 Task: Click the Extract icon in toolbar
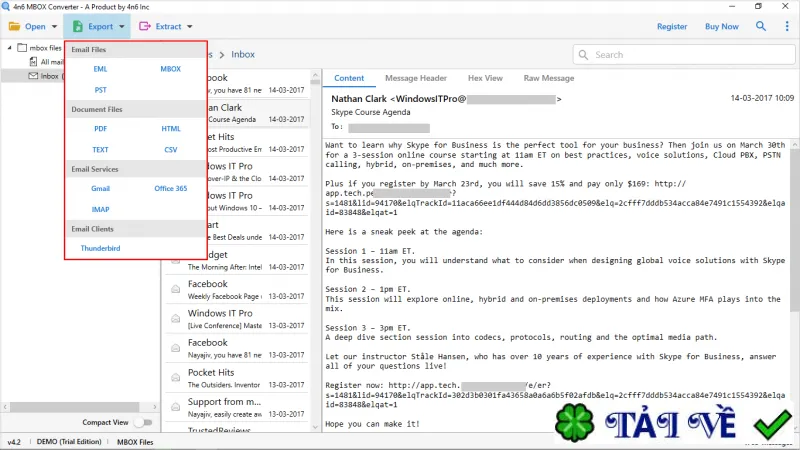click(x=145, y=26)
